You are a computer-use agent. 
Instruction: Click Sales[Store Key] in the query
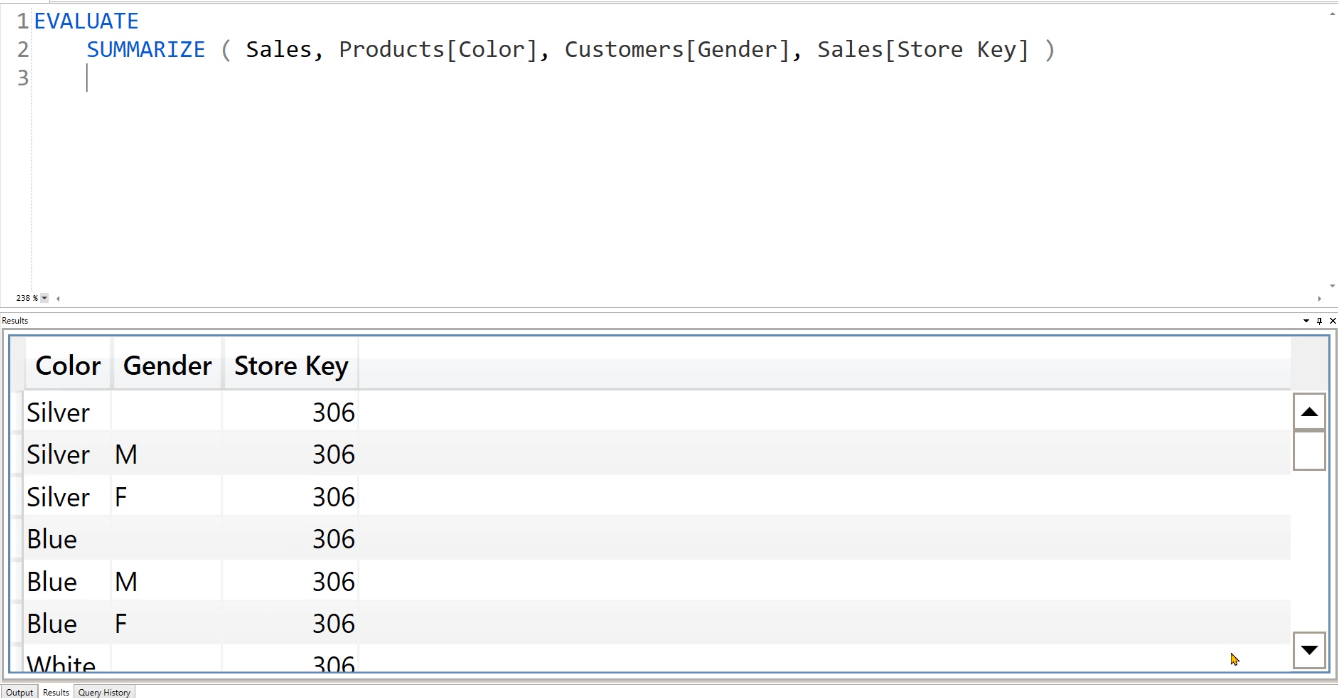[923, 49]
